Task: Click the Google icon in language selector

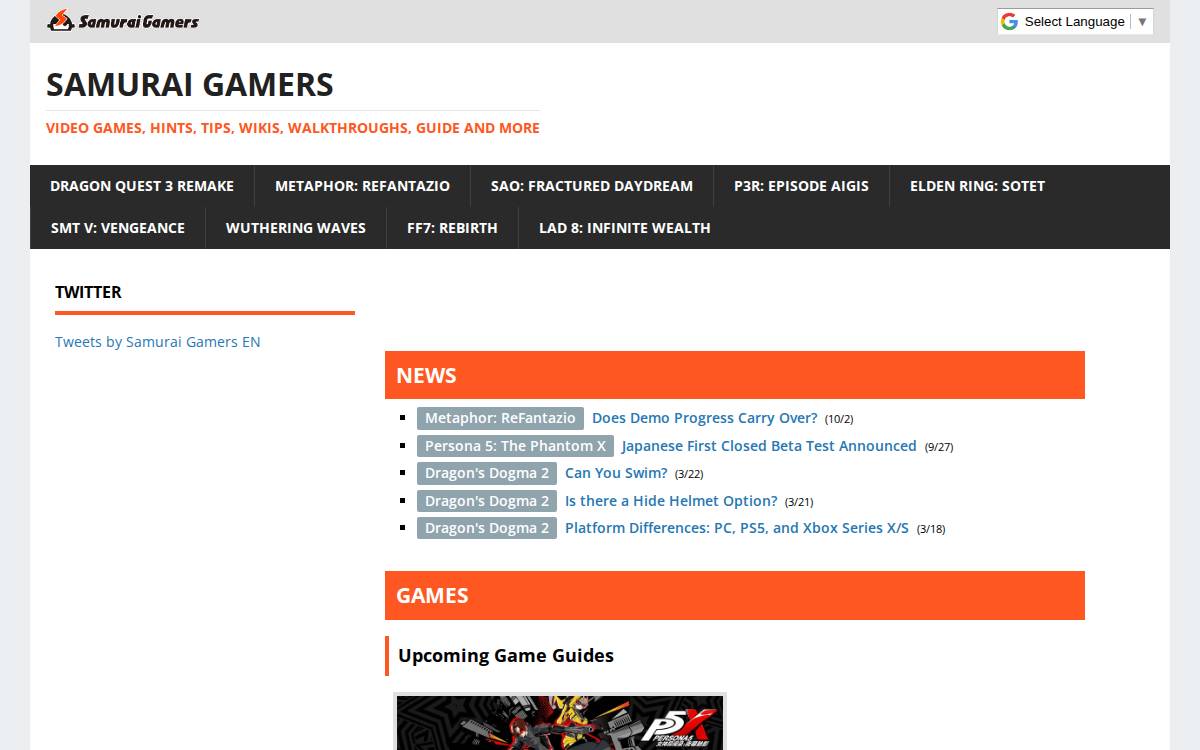Action: click(1009, 22)
